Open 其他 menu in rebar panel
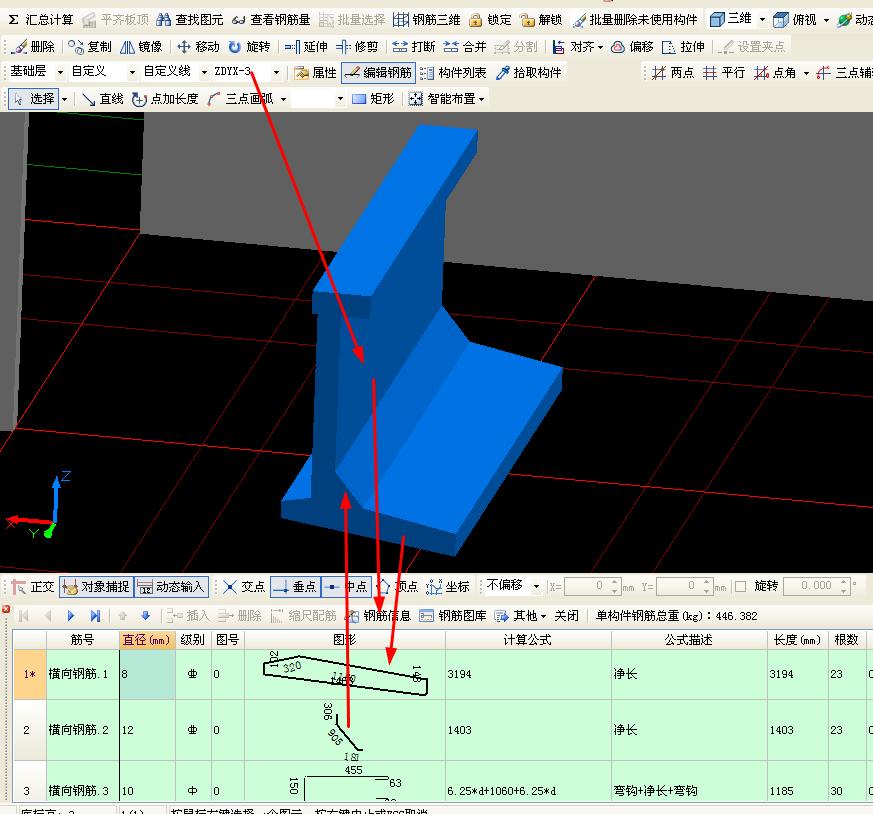 pos(521,616)
